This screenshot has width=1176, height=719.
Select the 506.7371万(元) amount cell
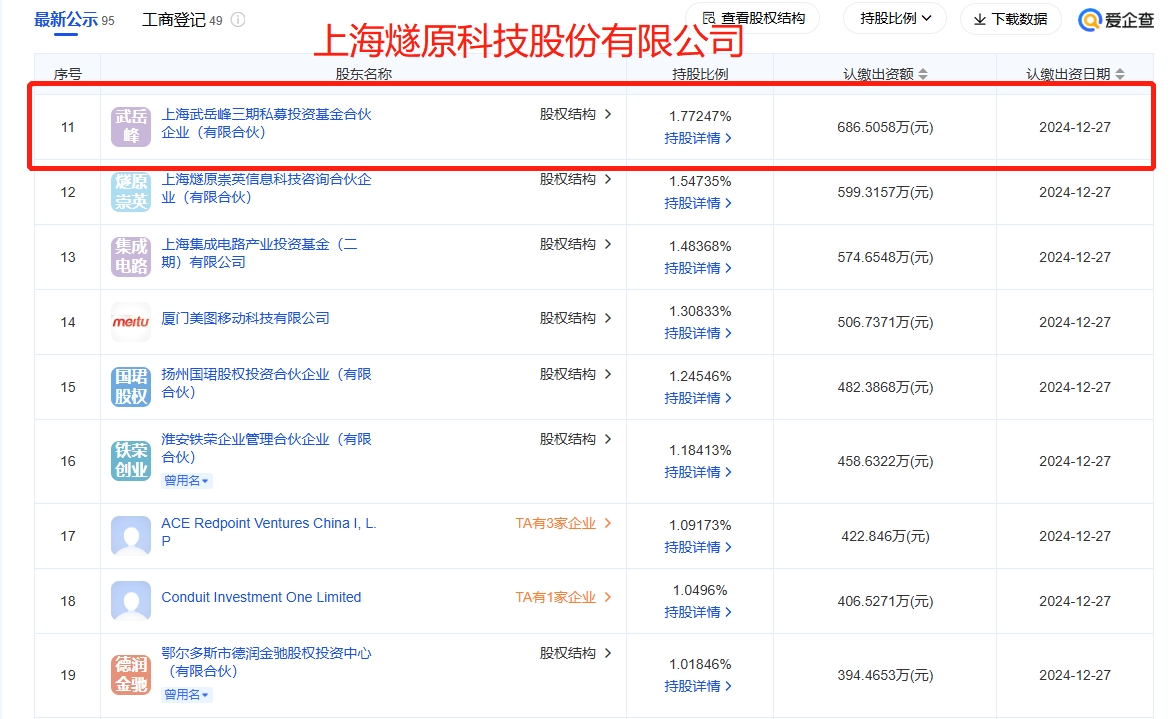click(x=885, y=322)
